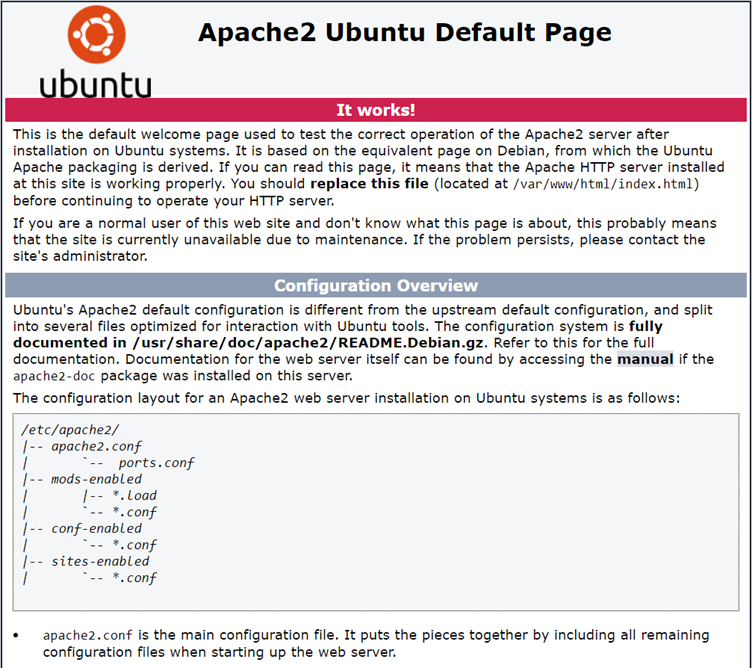Click the Ubuntu logo image
This screenshot has width=752, height=668.
point(95,51)
